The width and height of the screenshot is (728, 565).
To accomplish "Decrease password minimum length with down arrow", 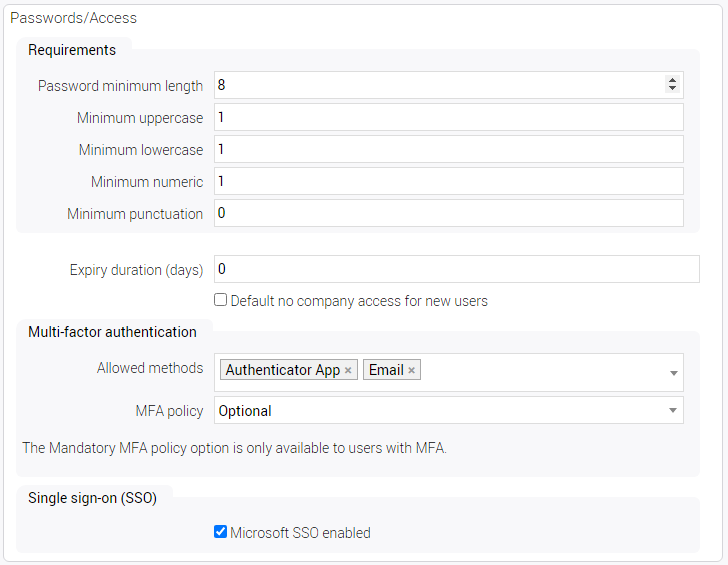I will (672, 90).
